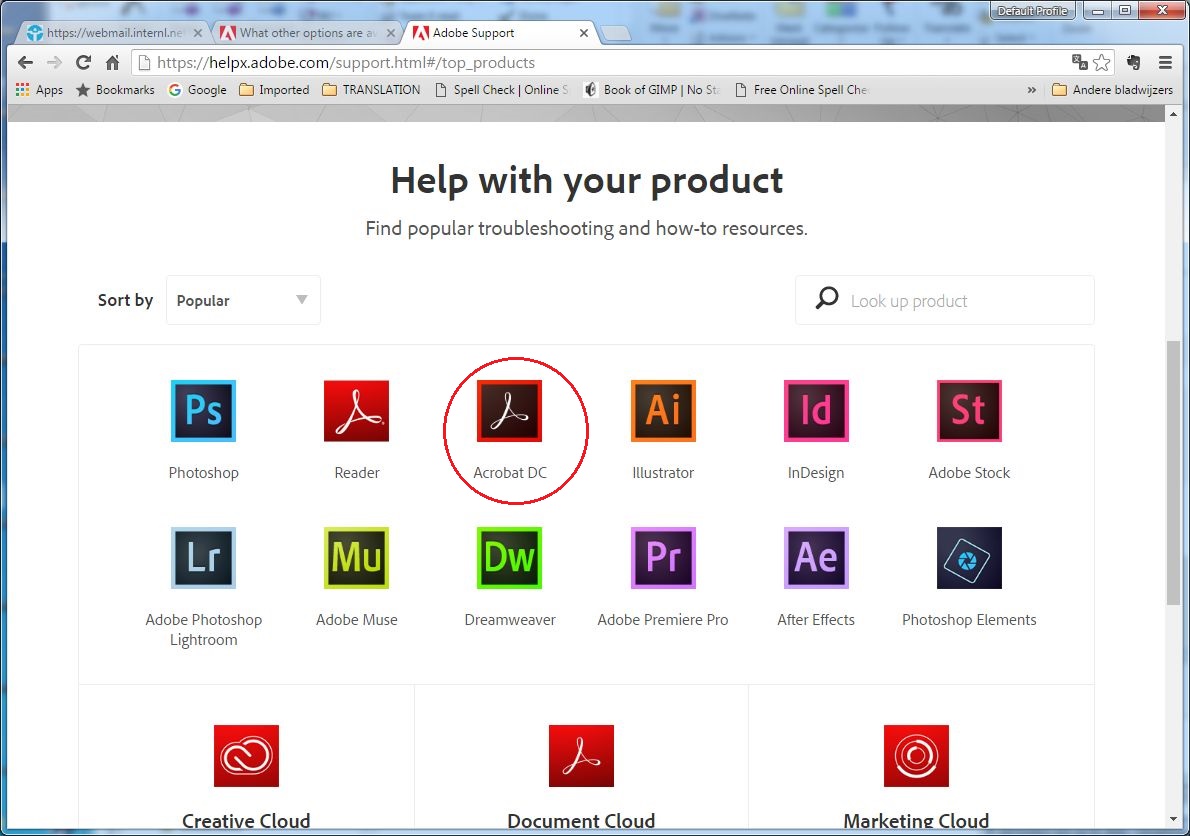Viewport: 1190px width, 836px height.
Task: Select the Photoshop Elements icon
Action: coord(968,557)
